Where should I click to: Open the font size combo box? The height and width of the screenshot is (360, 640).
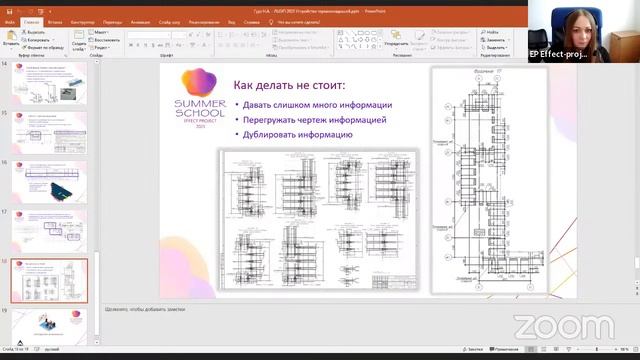pyautogui.click(x=179, y=36)
